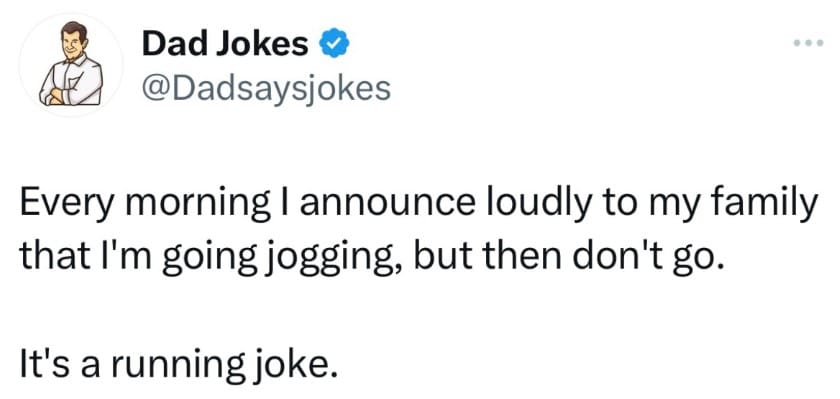Click the blue verified checkmark badge
The width and height of the screenshot is (840, 399).
334,44
